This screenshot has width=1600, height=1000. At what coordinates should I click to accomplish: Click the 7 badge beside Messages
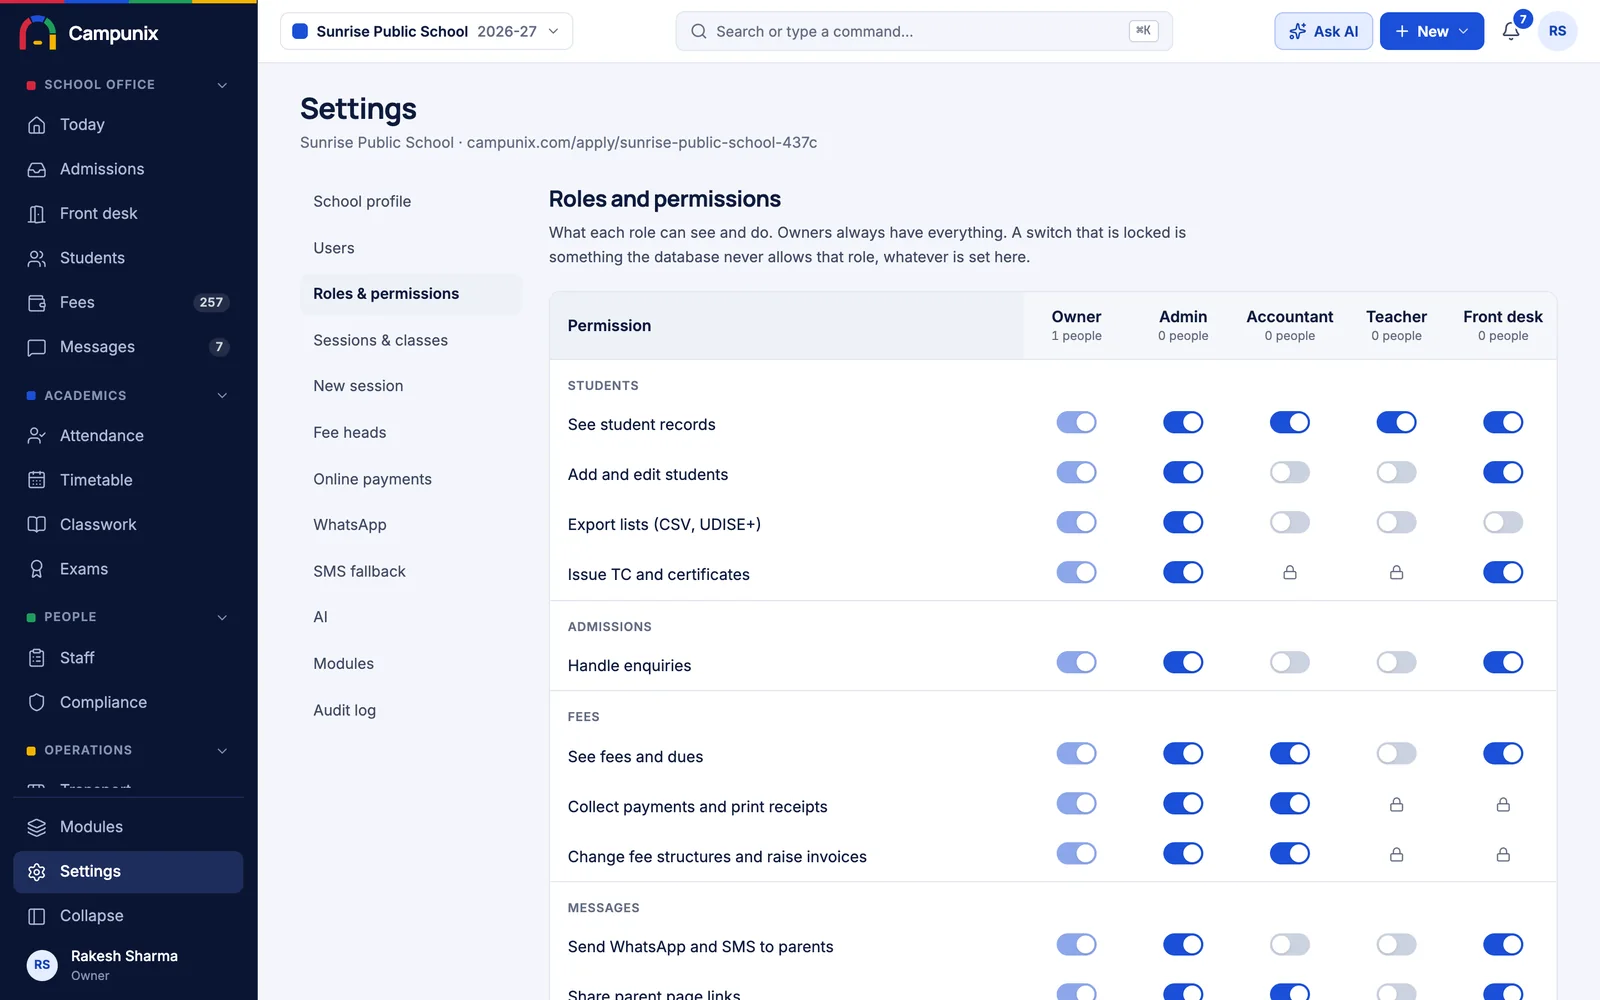(x=219, y=347)
